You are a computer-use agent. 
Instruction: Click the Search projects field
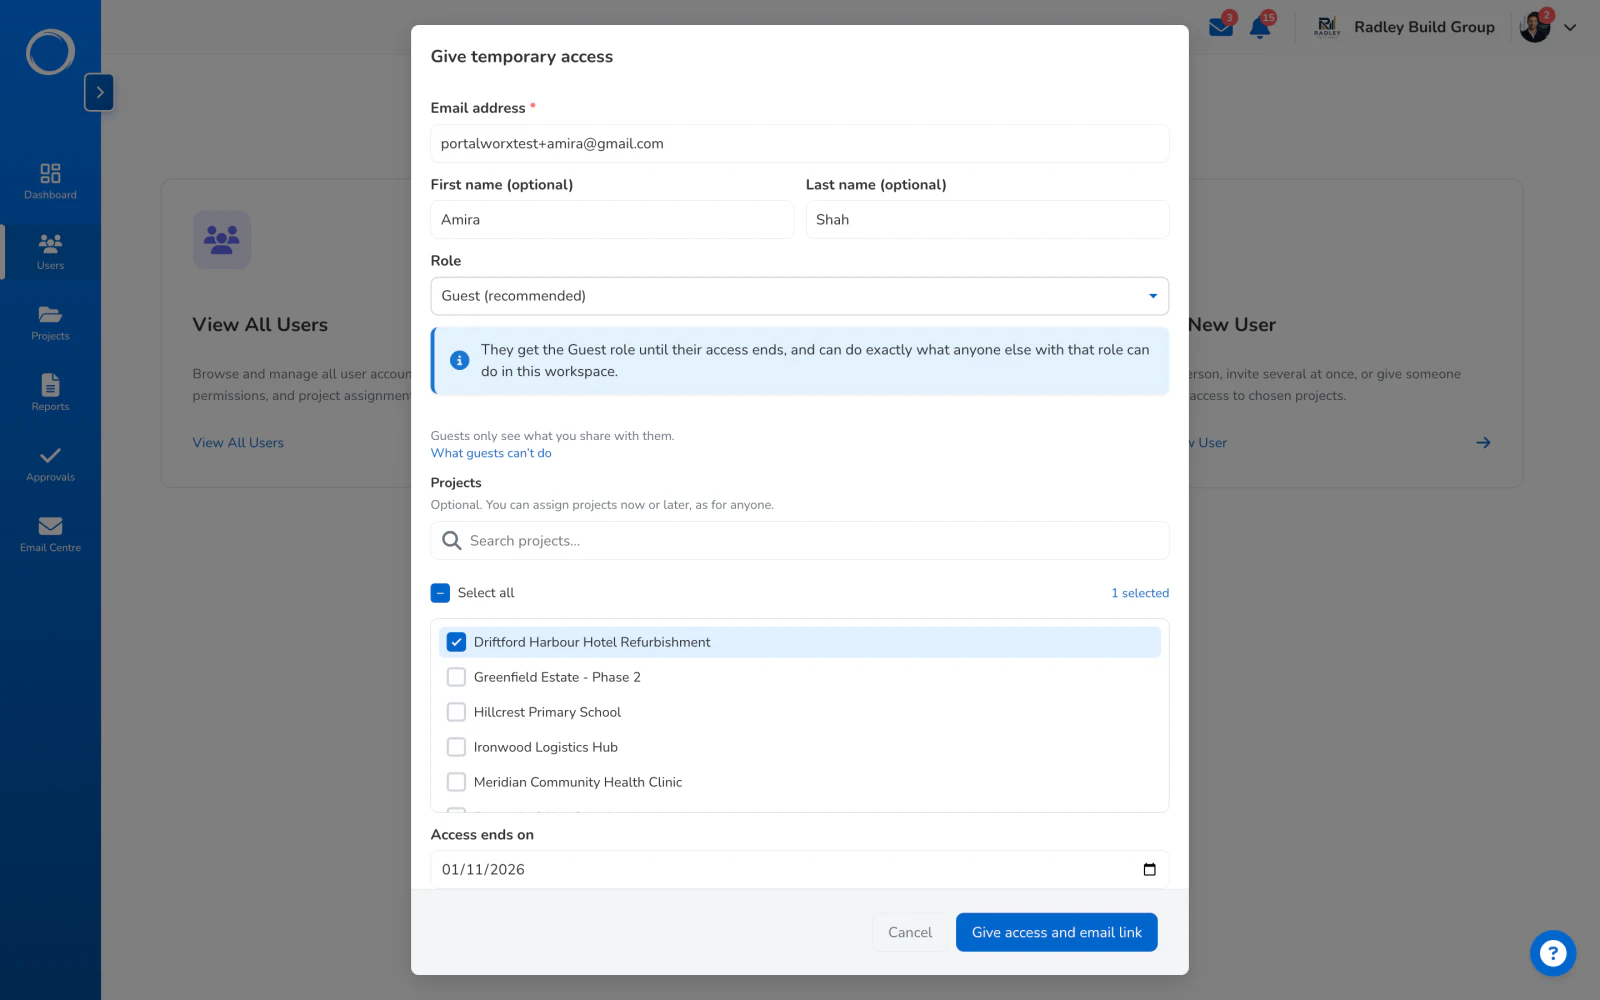[800, 540]
